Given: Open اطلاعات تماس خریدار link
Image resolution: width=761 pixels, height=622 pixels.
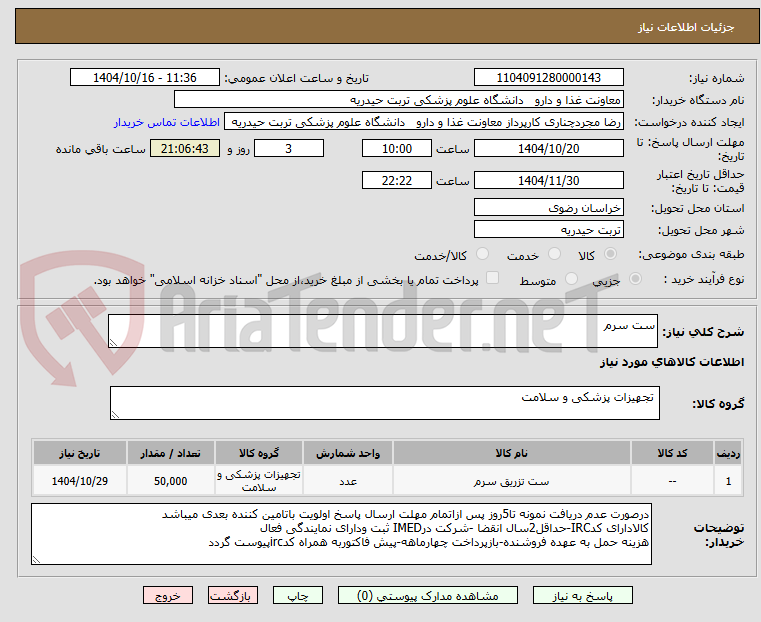Looking at the screenshot, I should (167, 122).
